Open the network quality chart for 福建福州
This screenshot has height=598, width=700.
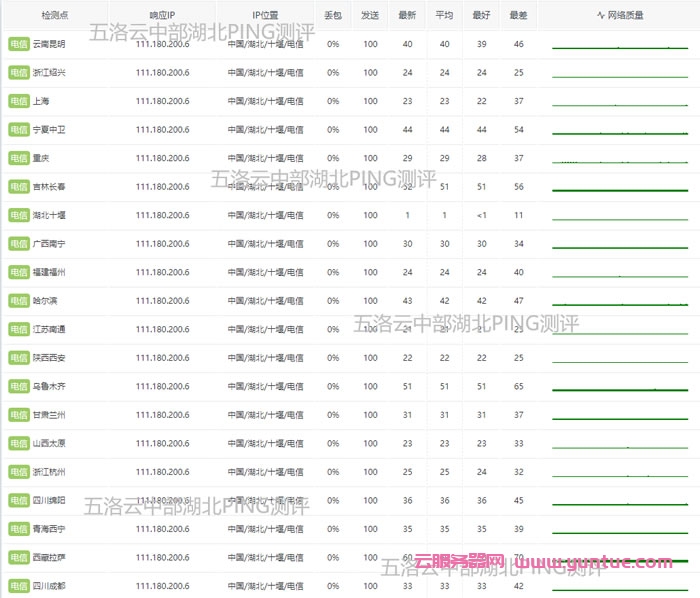coord(620,273)
